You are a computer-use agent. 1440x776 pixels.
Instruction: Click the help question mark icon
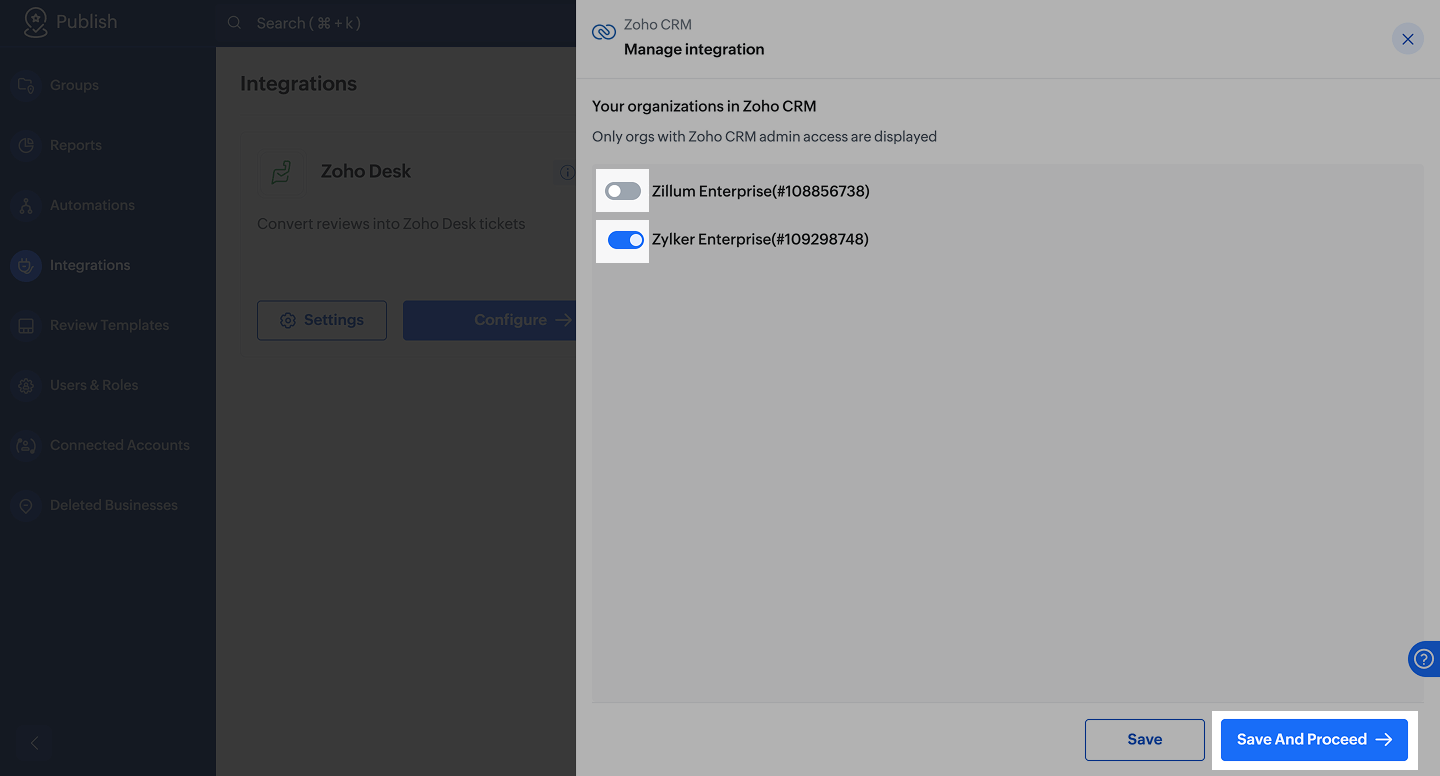tap(1423, 660)
